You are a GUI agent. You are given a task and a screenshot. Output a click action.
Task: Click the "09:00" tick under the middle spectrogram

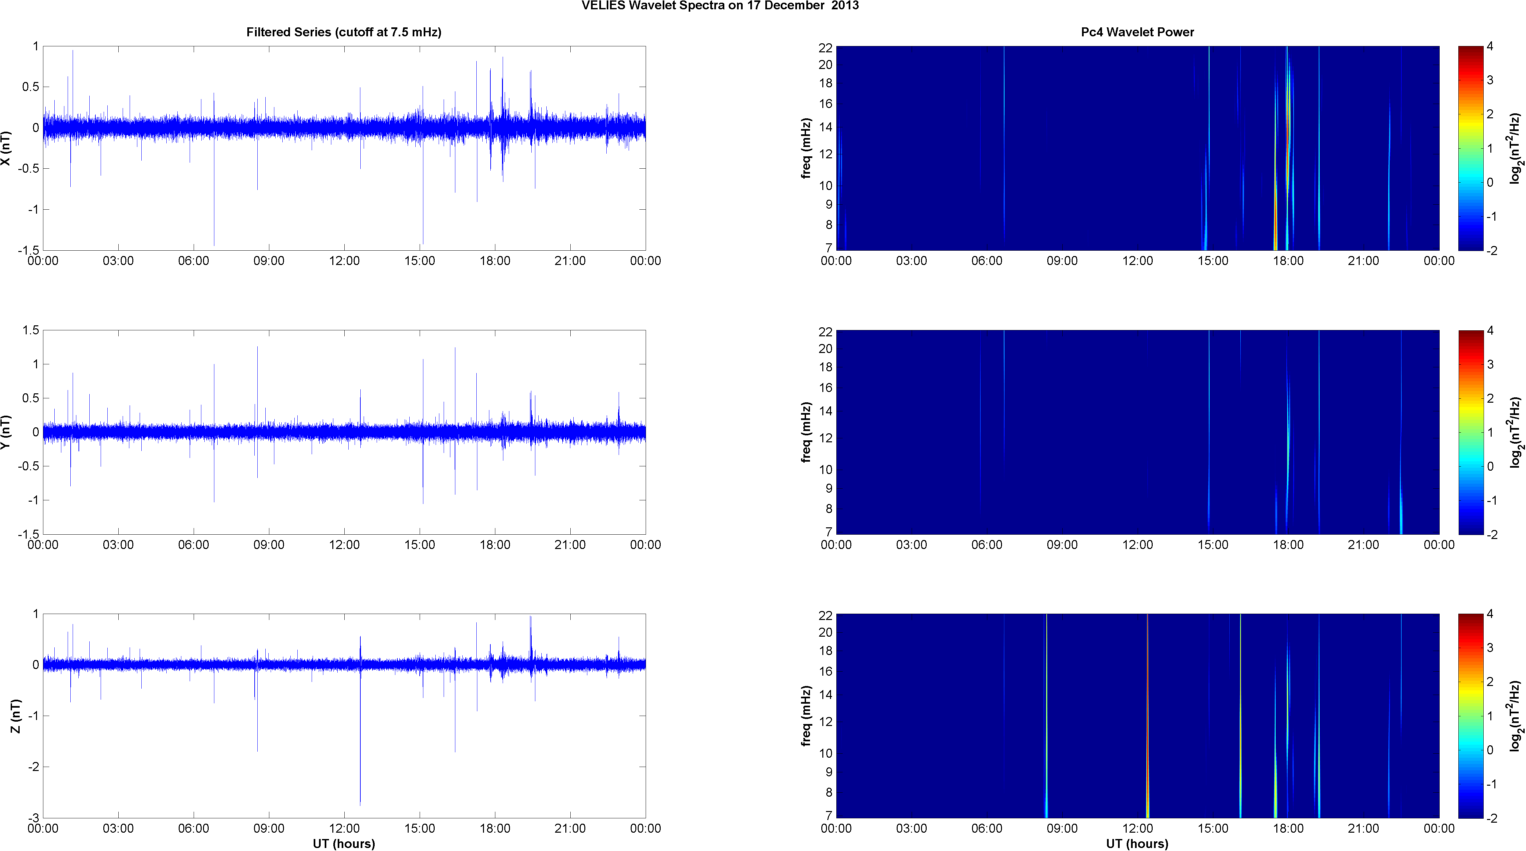[x=1062, y=545]
